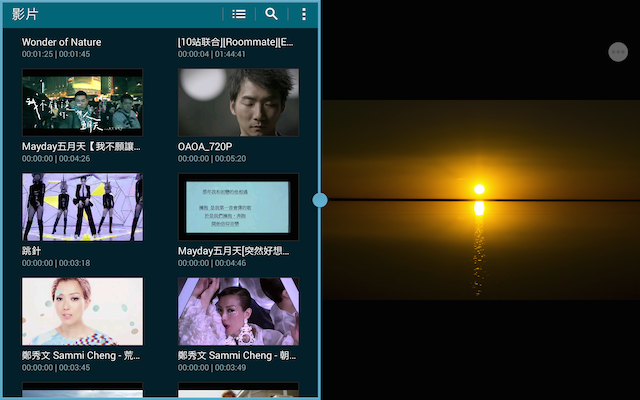Click the 00:00:00 | 00:03:45 duration text
The width and height of the screenshot is (640, 400).
tap(56, 368)
